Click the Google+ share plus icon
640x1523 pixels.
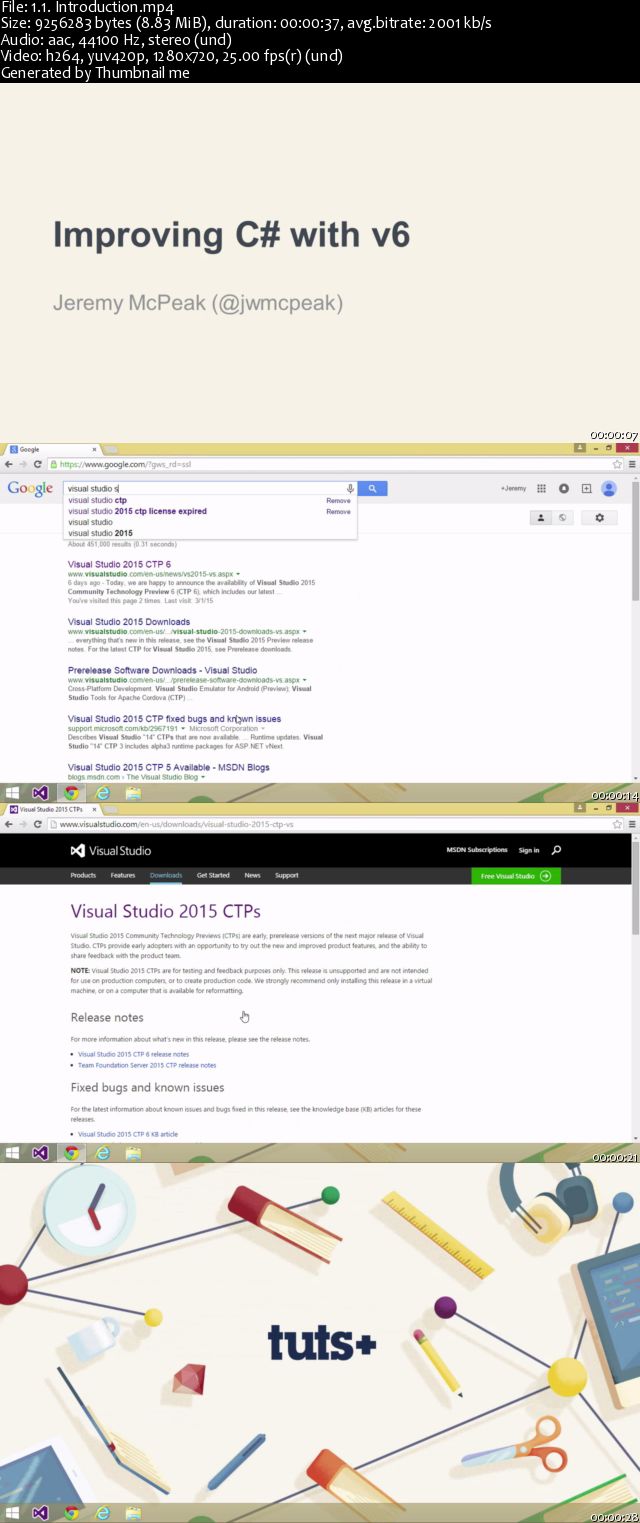click(586, 489)
